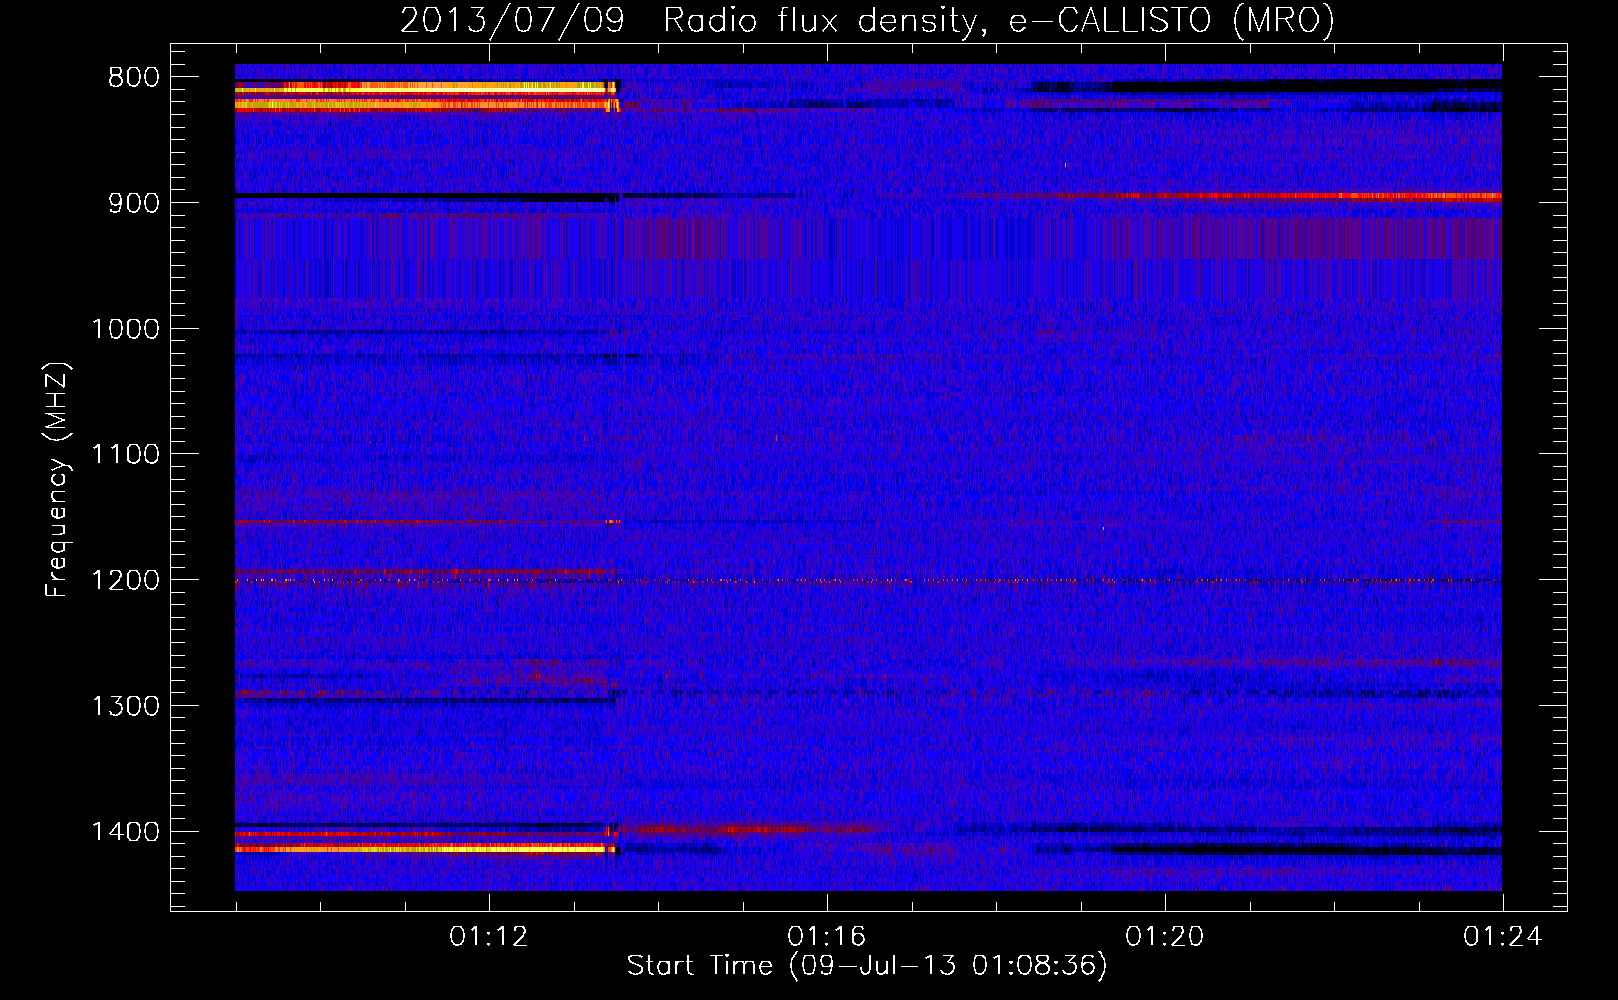Viewport: 1618px width, 1000px height.
Task: Select the "Frequency (MHZ)" axis label
Action: (x=57, y=479)
